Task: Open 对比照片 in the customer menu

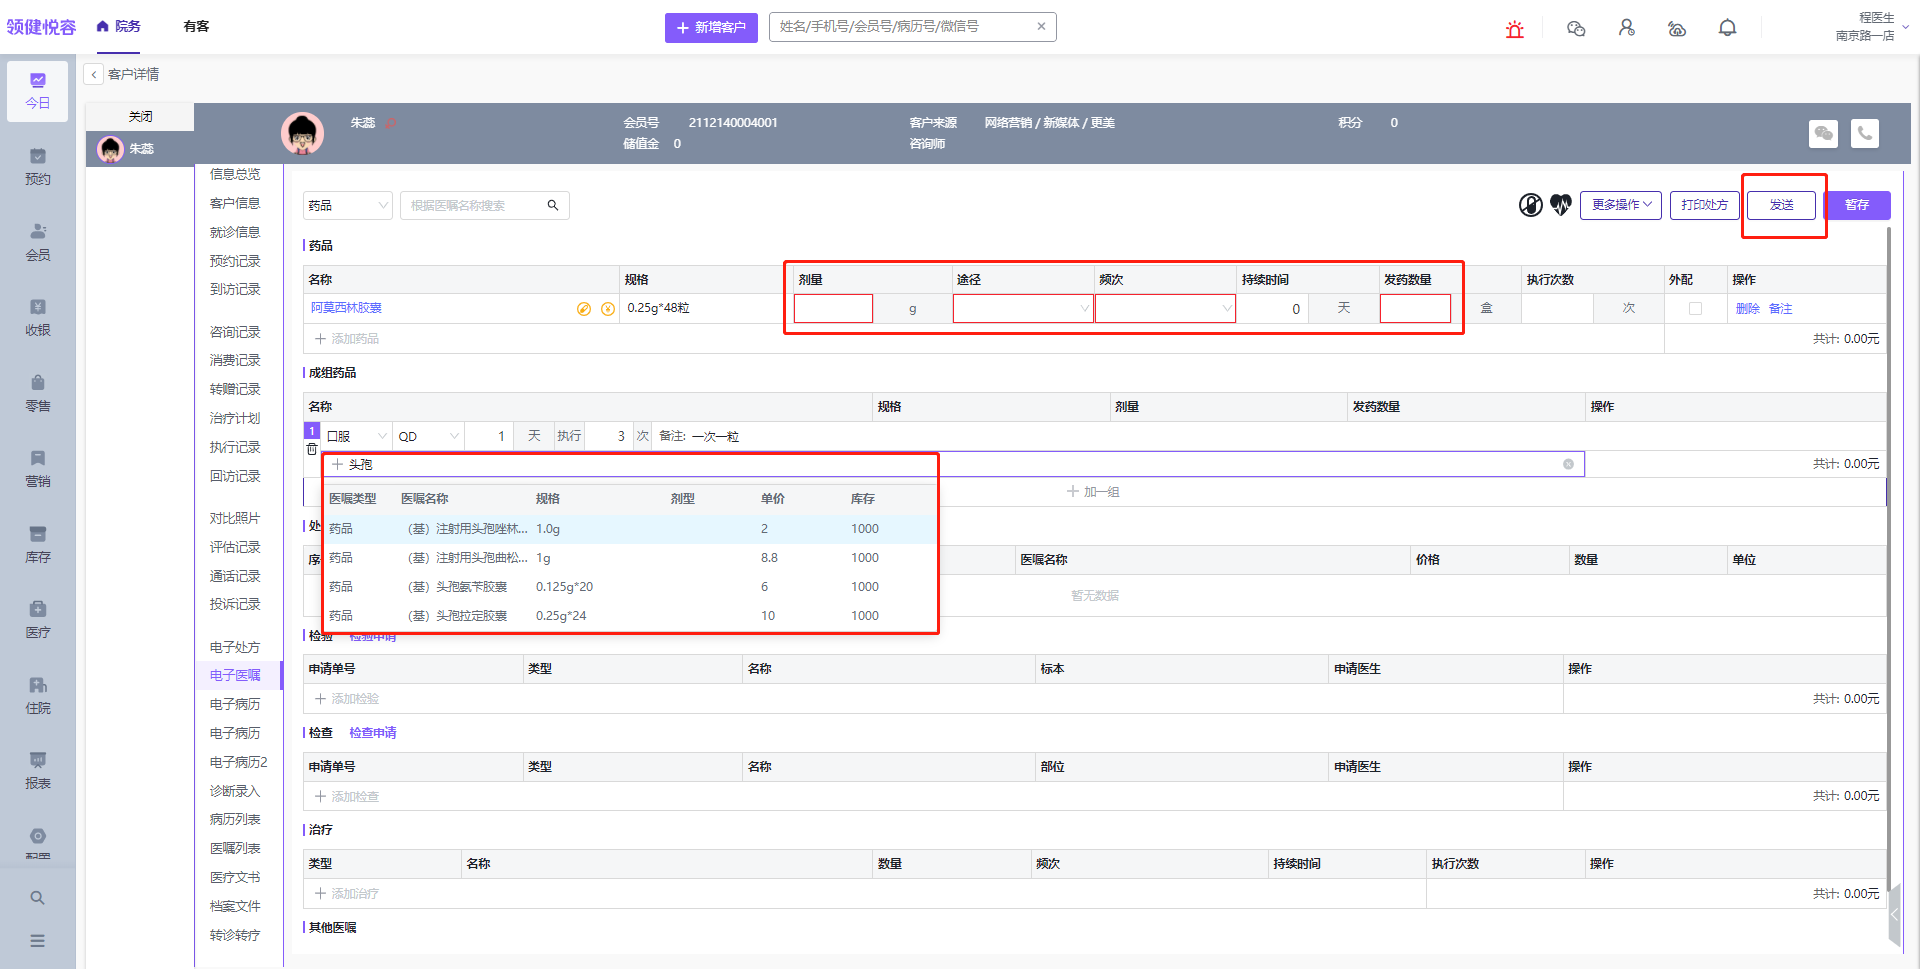Action: 235,518
